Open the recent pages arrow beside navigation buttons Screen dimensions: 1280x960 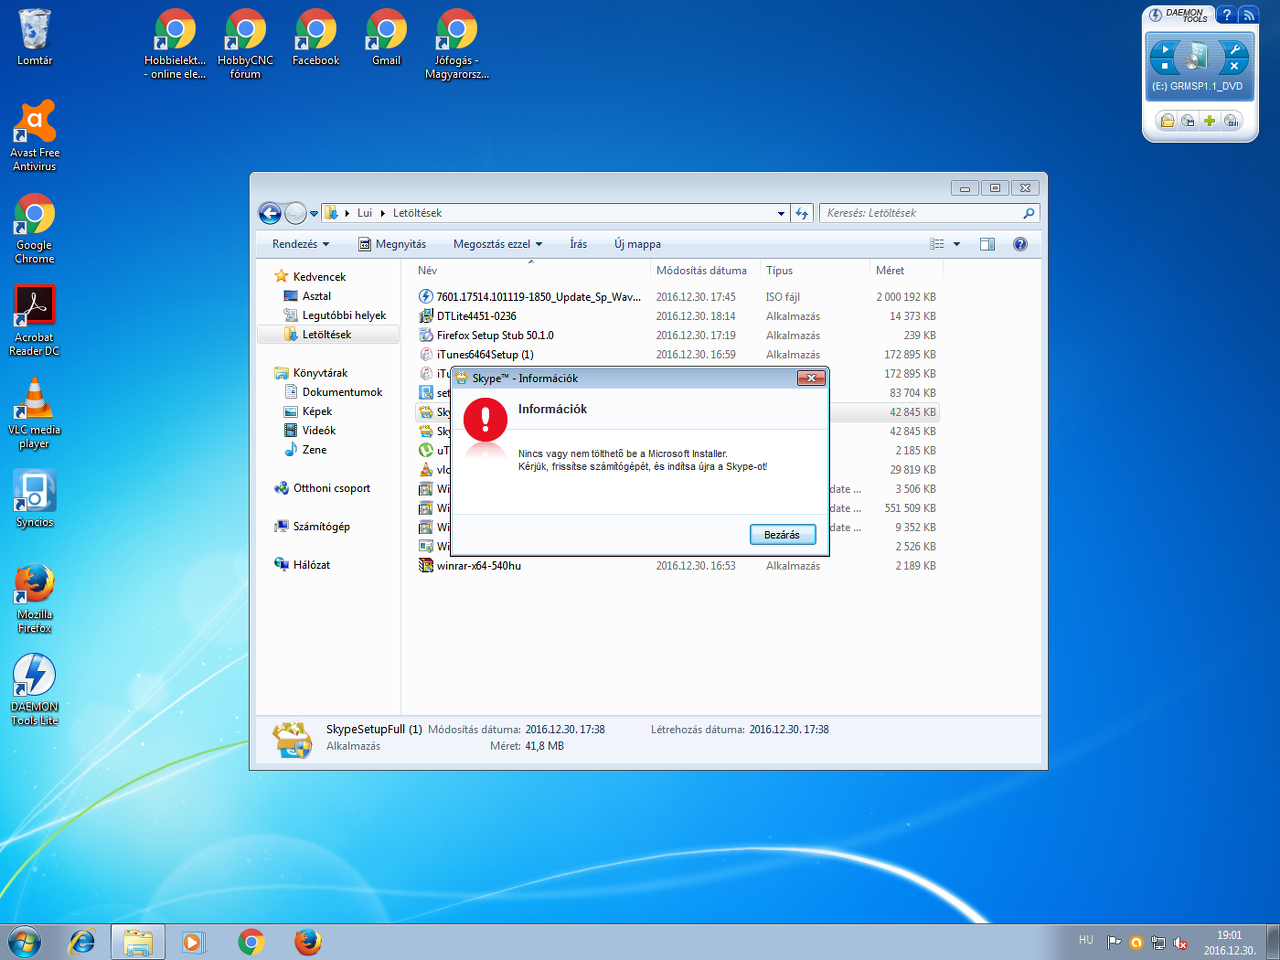(314, 213)
